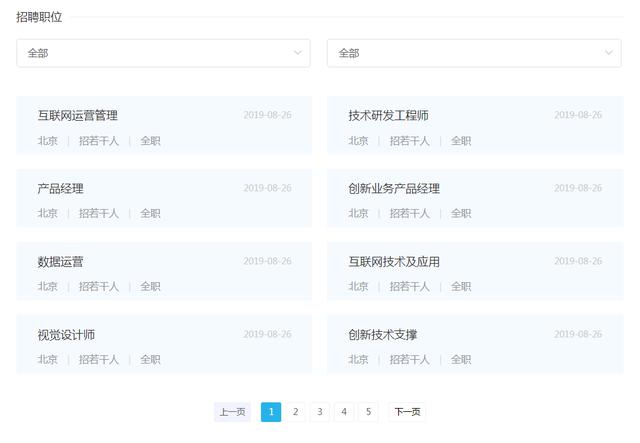Viewport: 640px width, 443px height.
Task: Click the 招聘职位 section heading
Action: [39, 17]
